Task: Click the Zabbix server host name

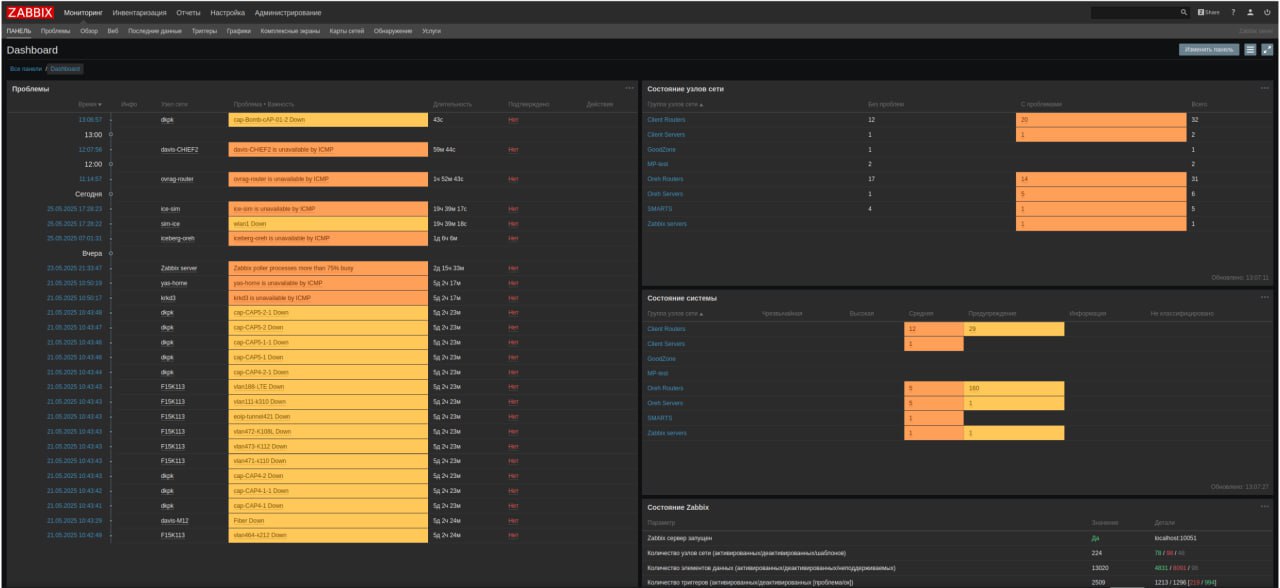Action: point(179,268)
